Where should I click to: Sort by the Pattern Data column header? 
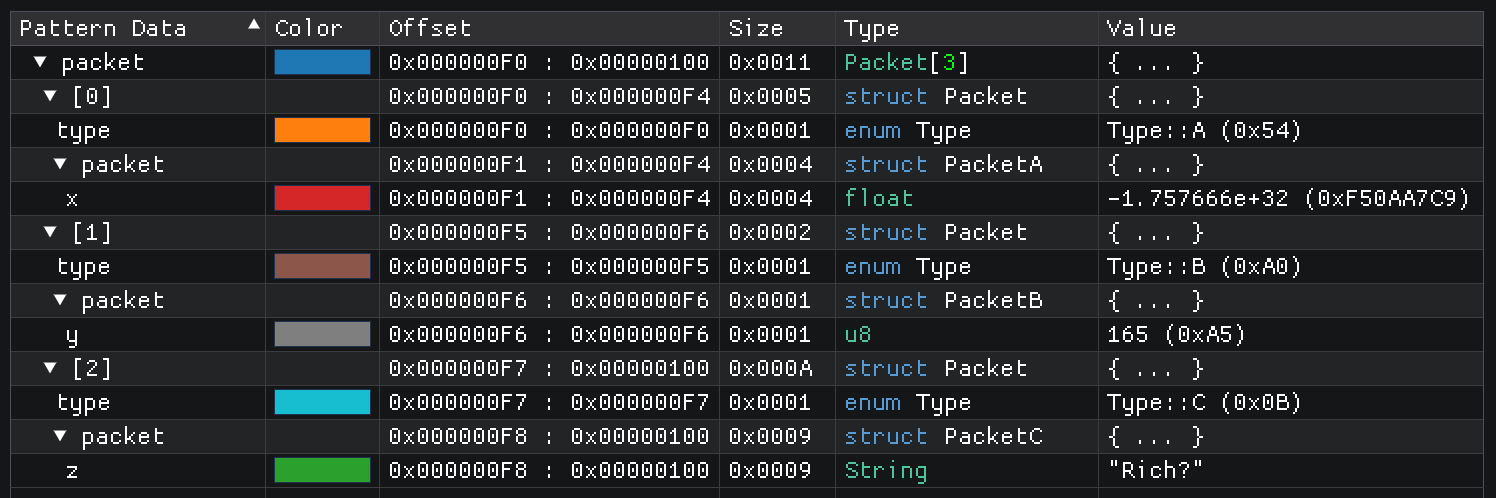coord(103,28)
